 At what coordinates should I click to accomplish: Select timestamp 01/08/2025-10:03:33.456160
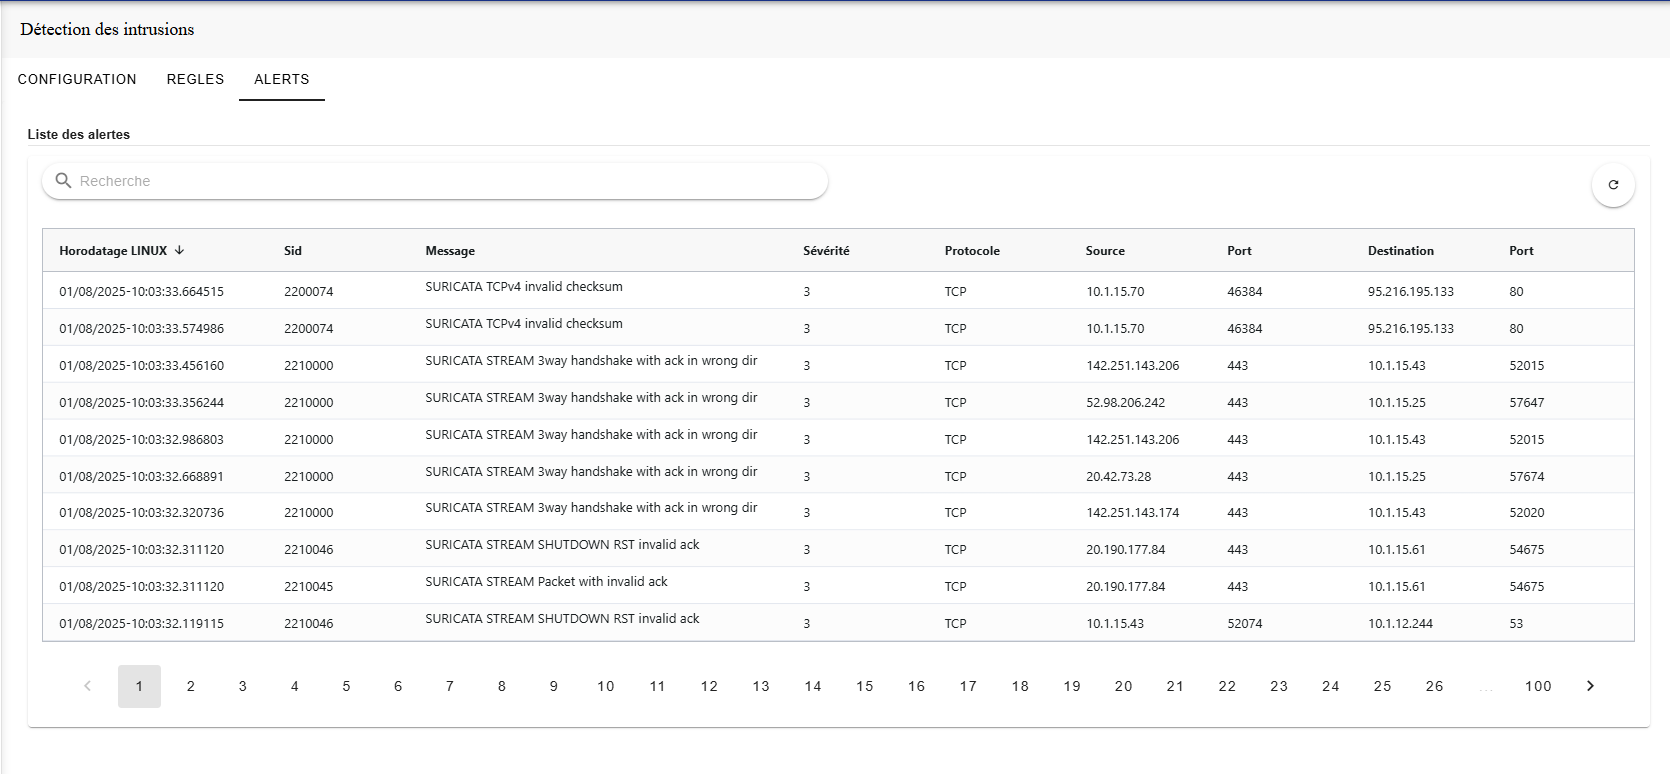tap(141, 366)
